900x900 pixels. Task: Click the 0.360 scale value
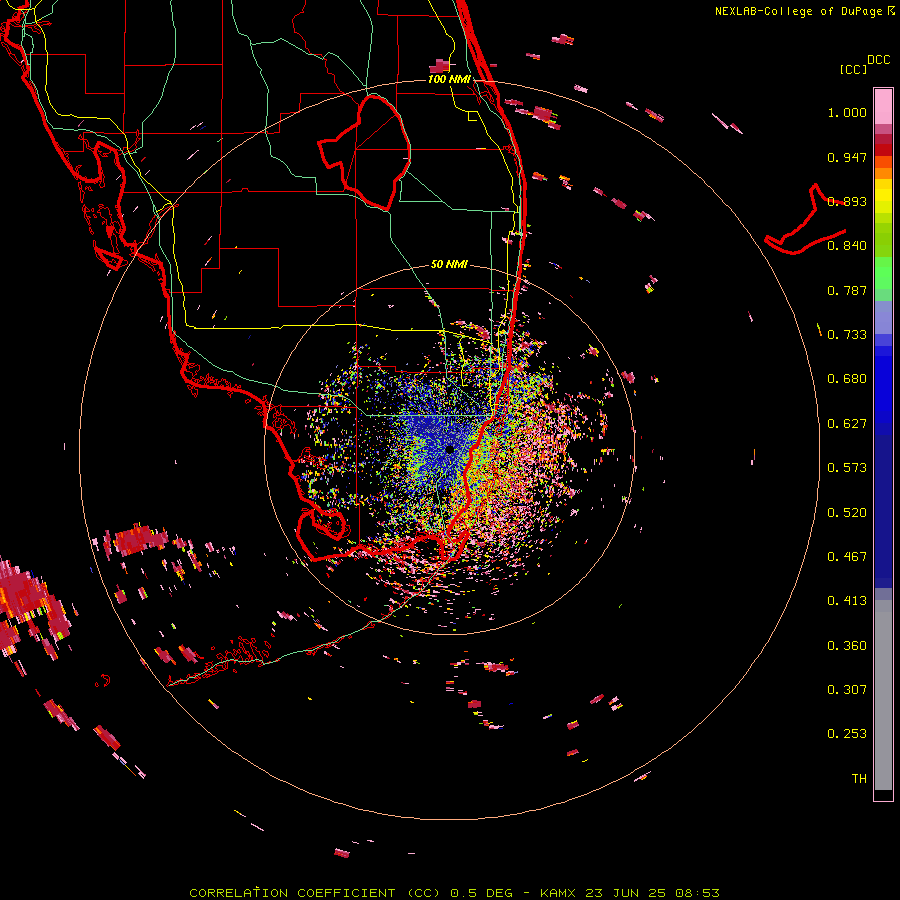click(847, 646)
